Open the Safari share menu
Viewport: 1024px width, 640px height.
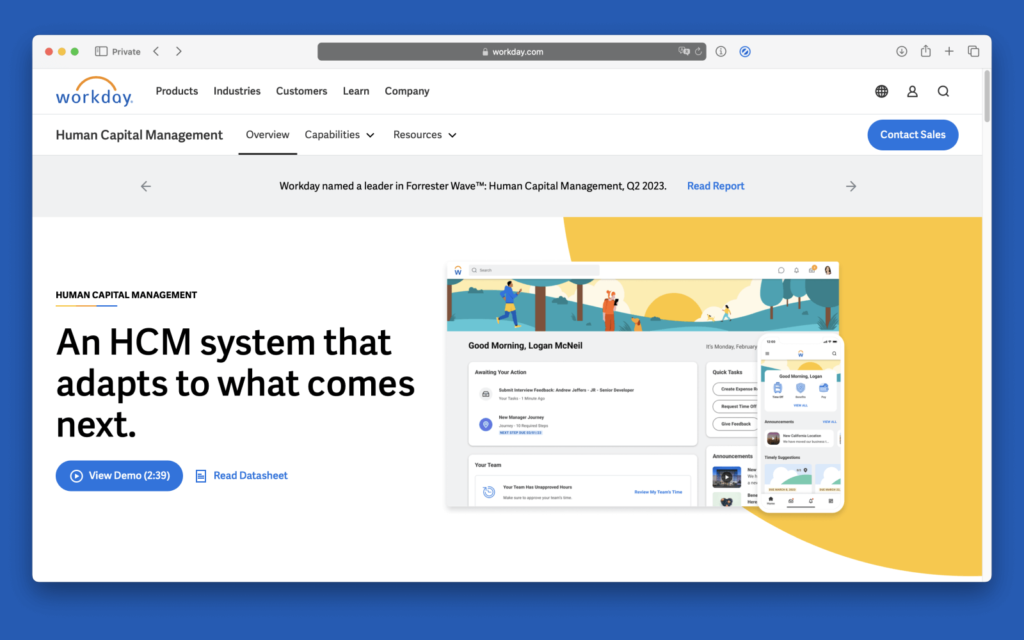[x=925, y=51]
